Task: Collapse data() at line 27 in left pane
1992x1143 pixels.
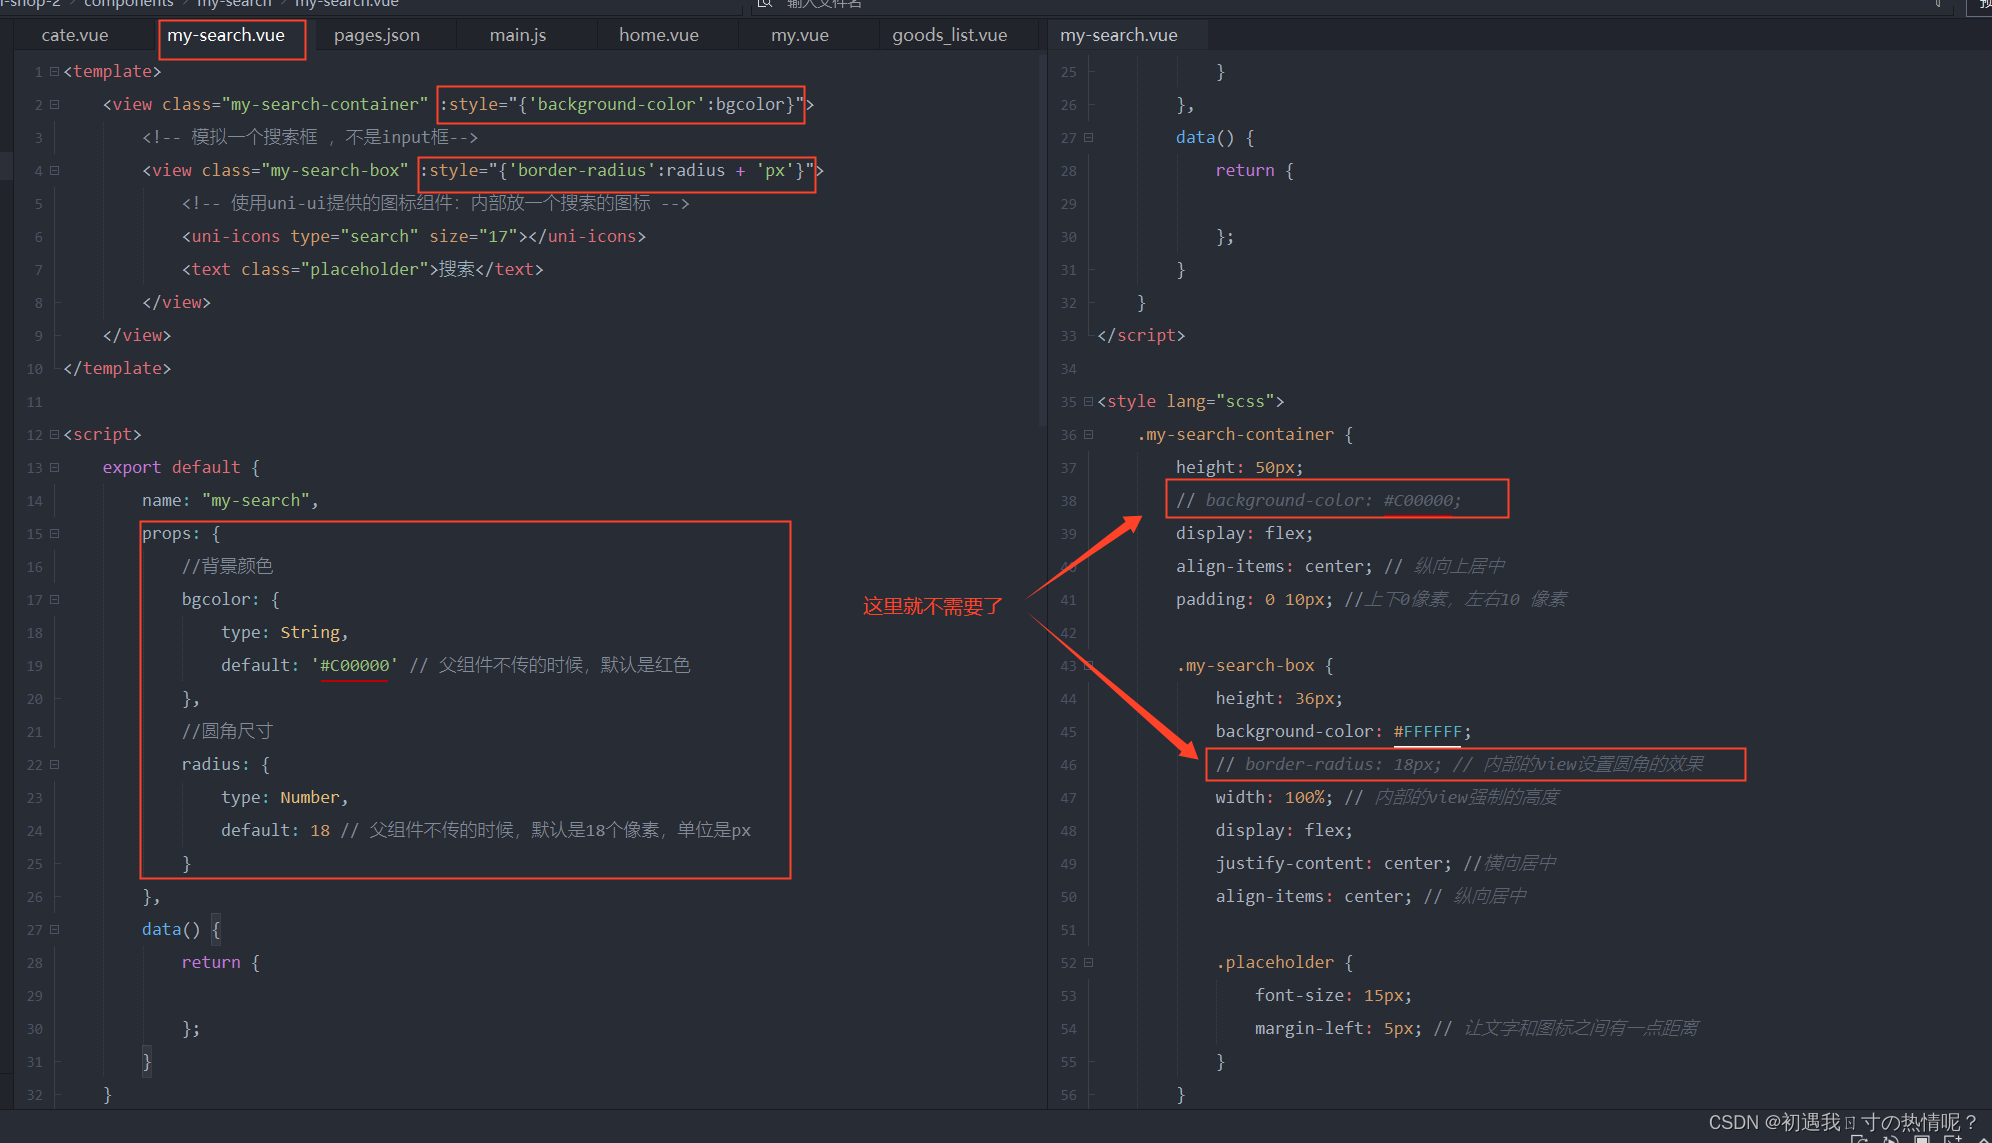Action: [54, 930]
